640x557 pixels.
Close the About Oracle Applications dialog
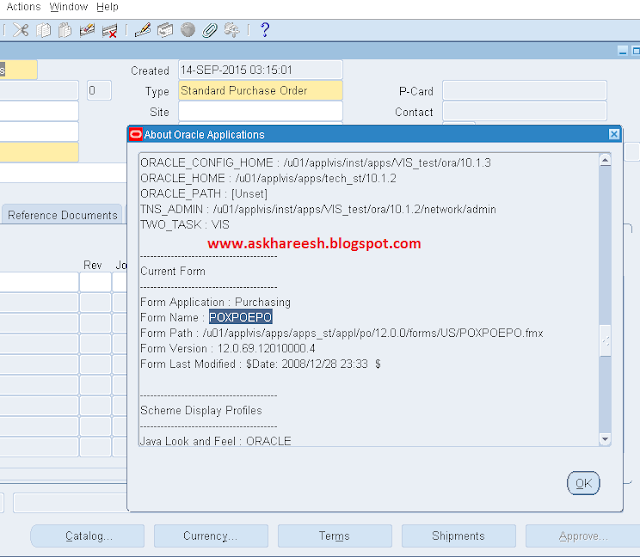pyautogui.click(x=614, y=134)
